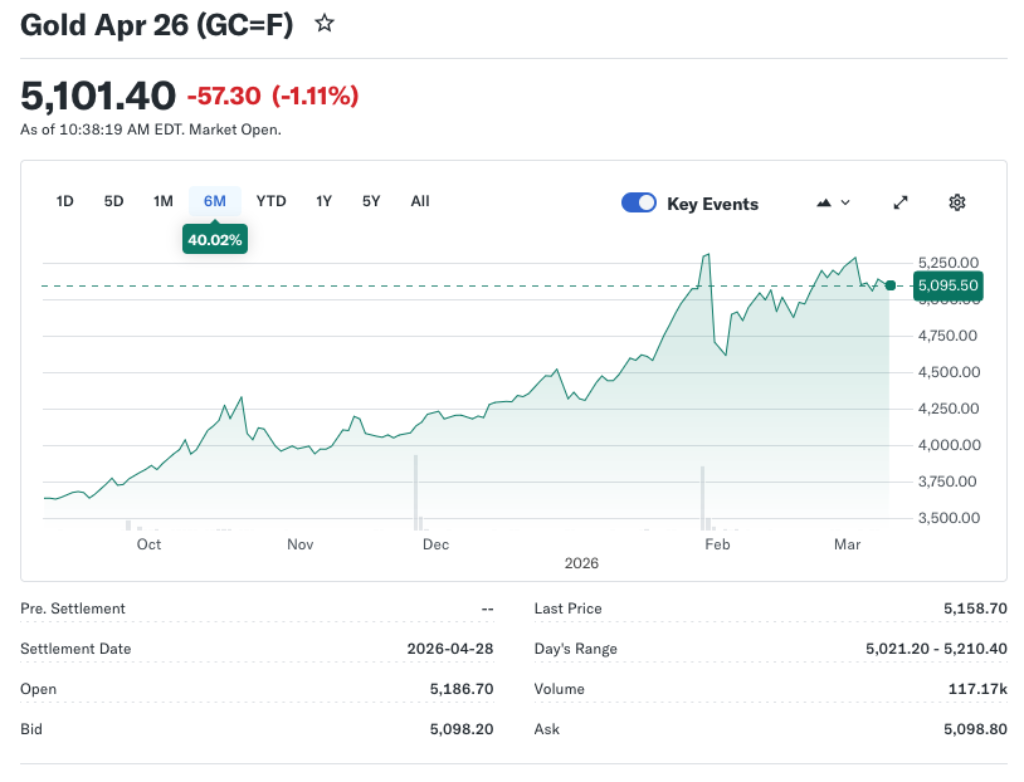Click the 40.02% performance badge
Screen dimensions: 1024x782
[x=214, y=239]
